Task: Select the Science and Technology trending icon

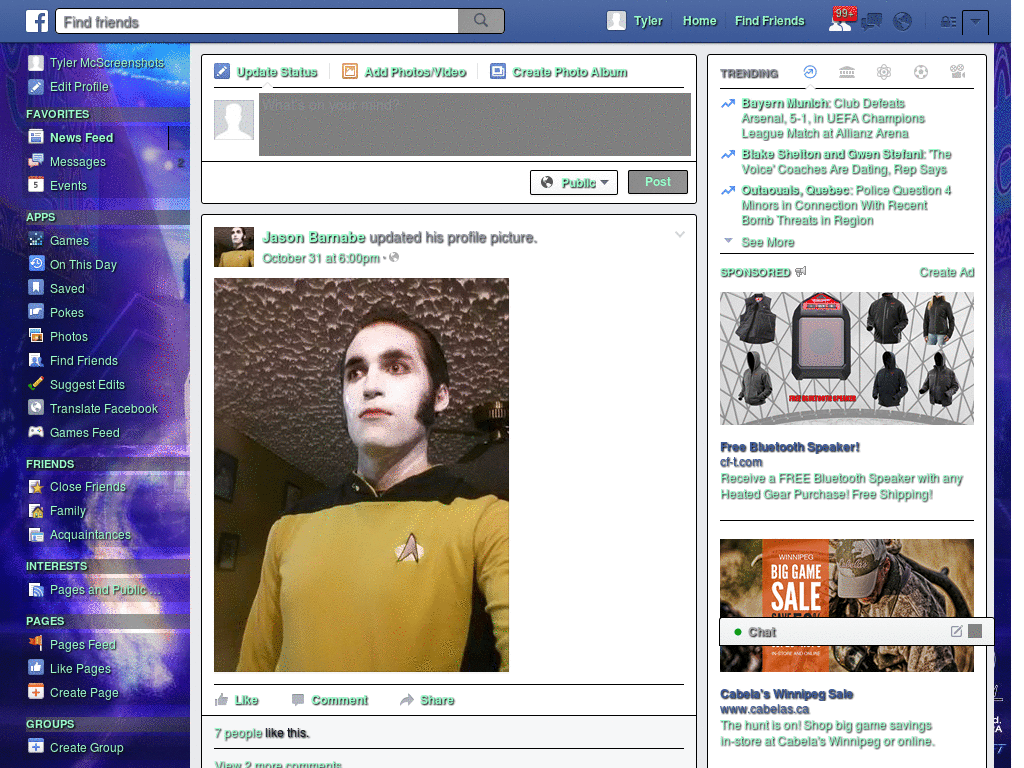Action: click(884, 72)
